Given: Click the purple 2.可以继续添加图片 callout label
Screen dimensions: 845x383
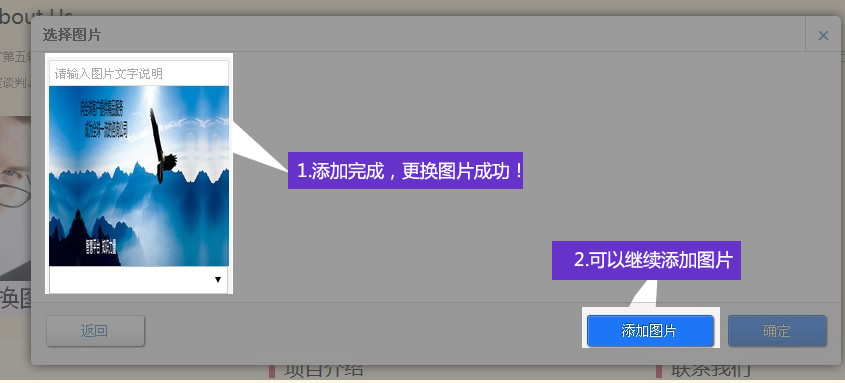Looking at the screenshot, I should (646, 260).
